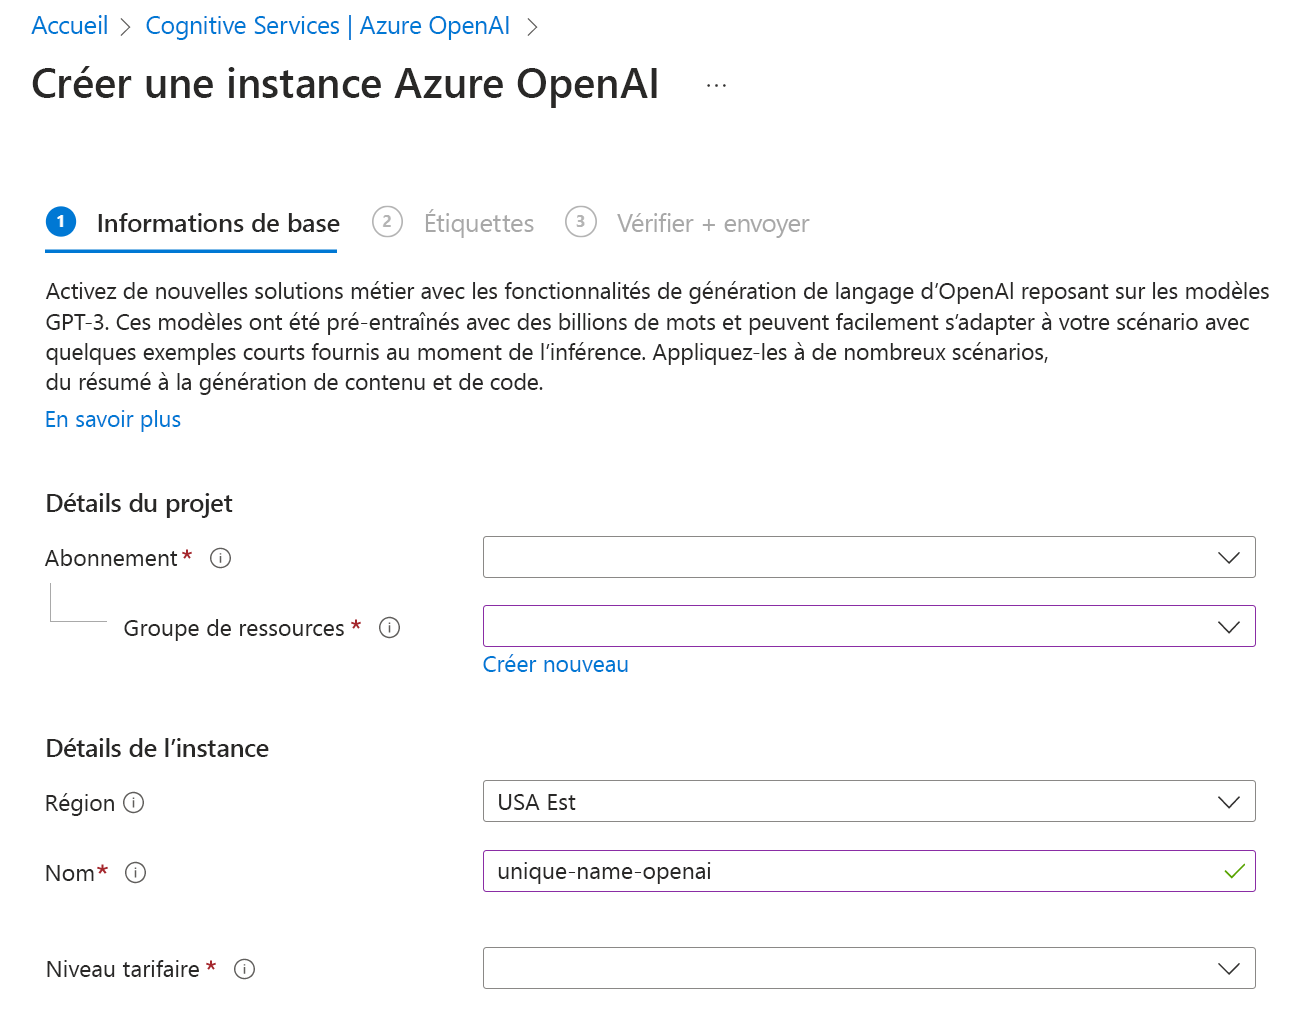
Task: Click green validation checkmark in Nom field
Action: tap(1234, 871)
